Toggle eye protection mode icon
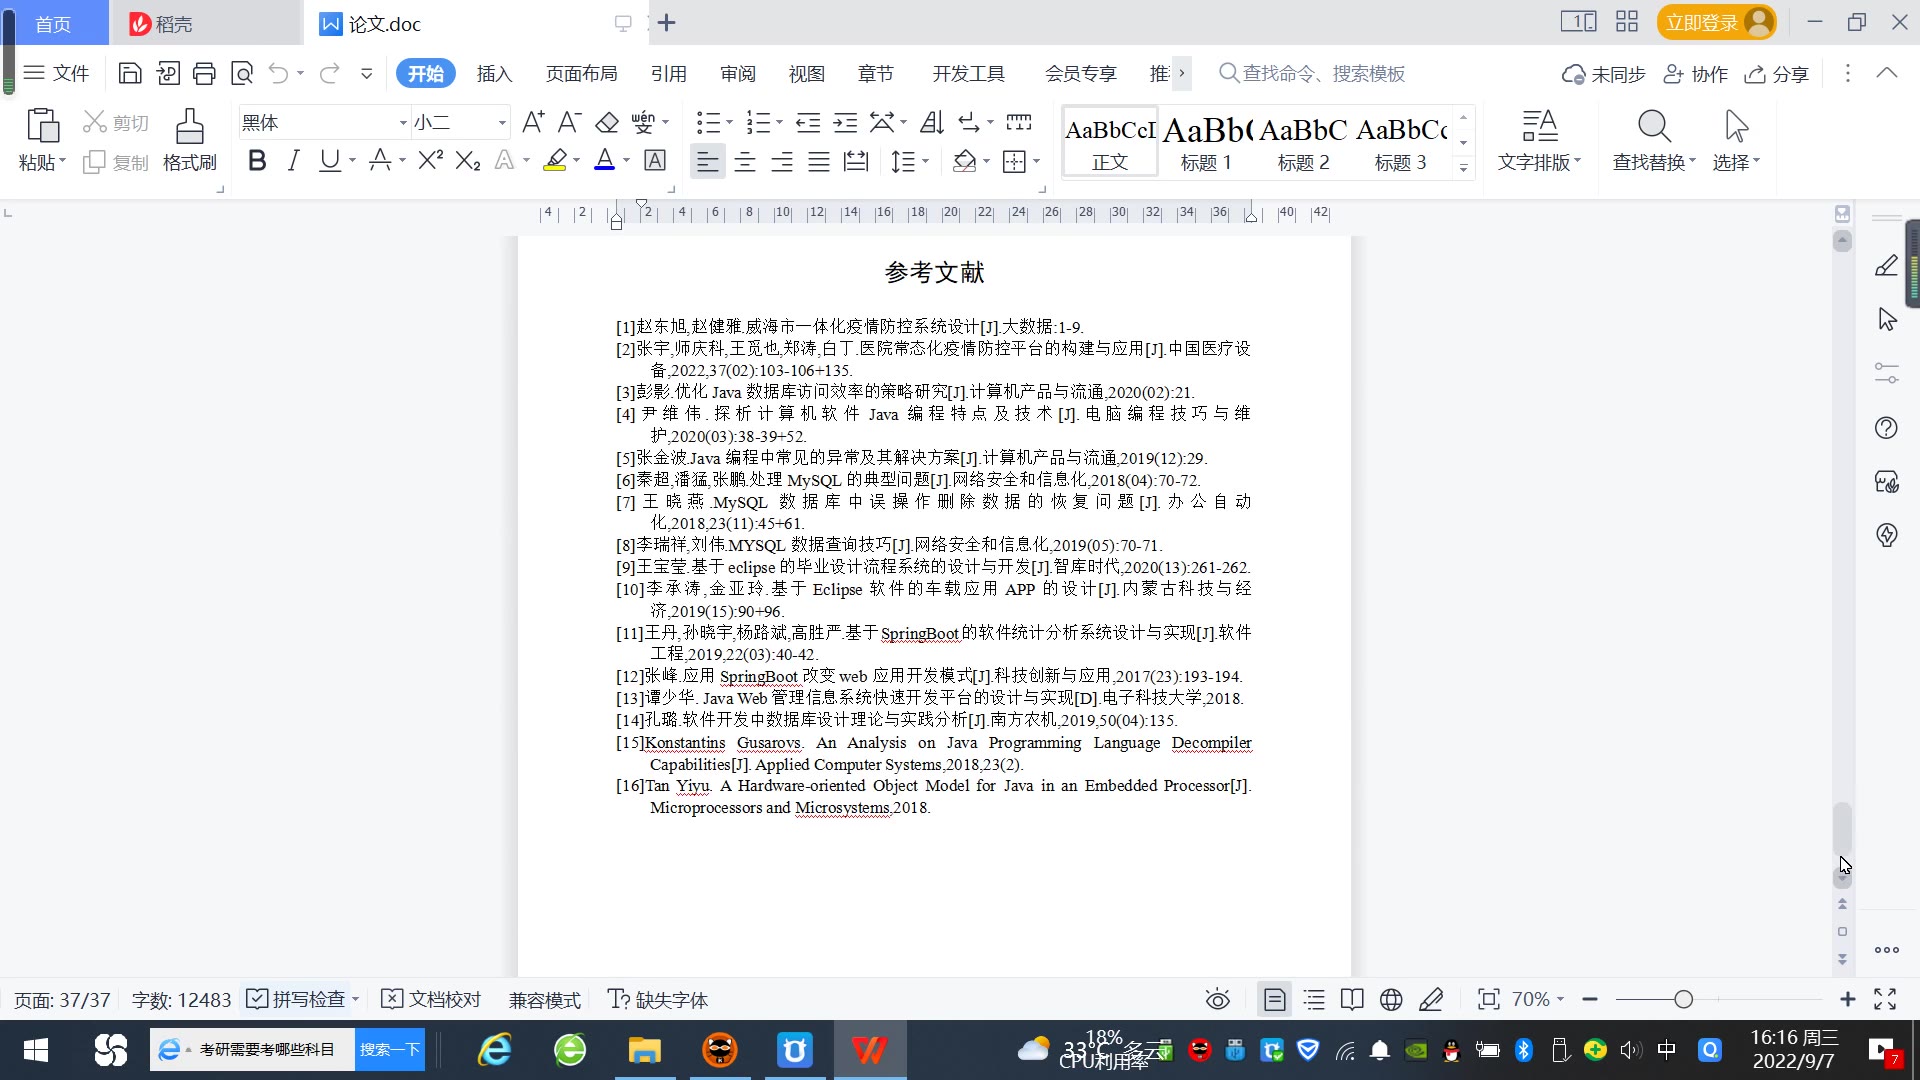The width and height of the screenshot is (1920, 1080). pos(1217,999)
